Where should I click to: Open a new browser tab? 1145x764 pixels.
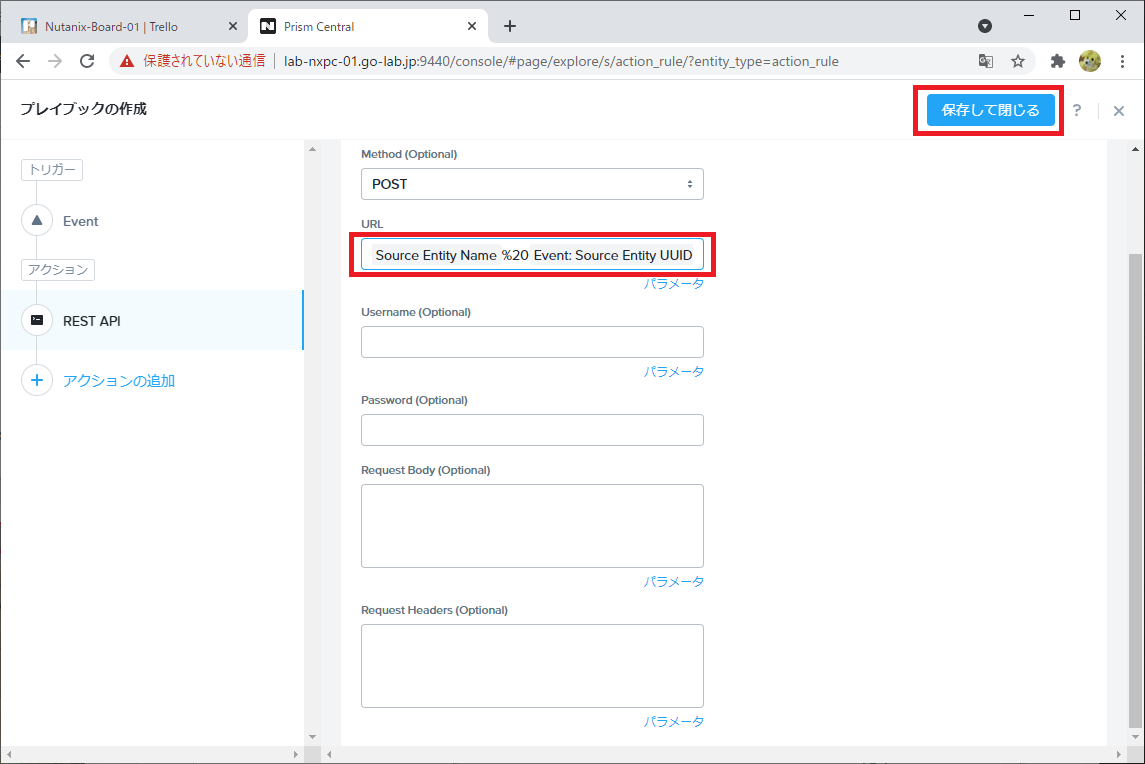coord(510,26)
